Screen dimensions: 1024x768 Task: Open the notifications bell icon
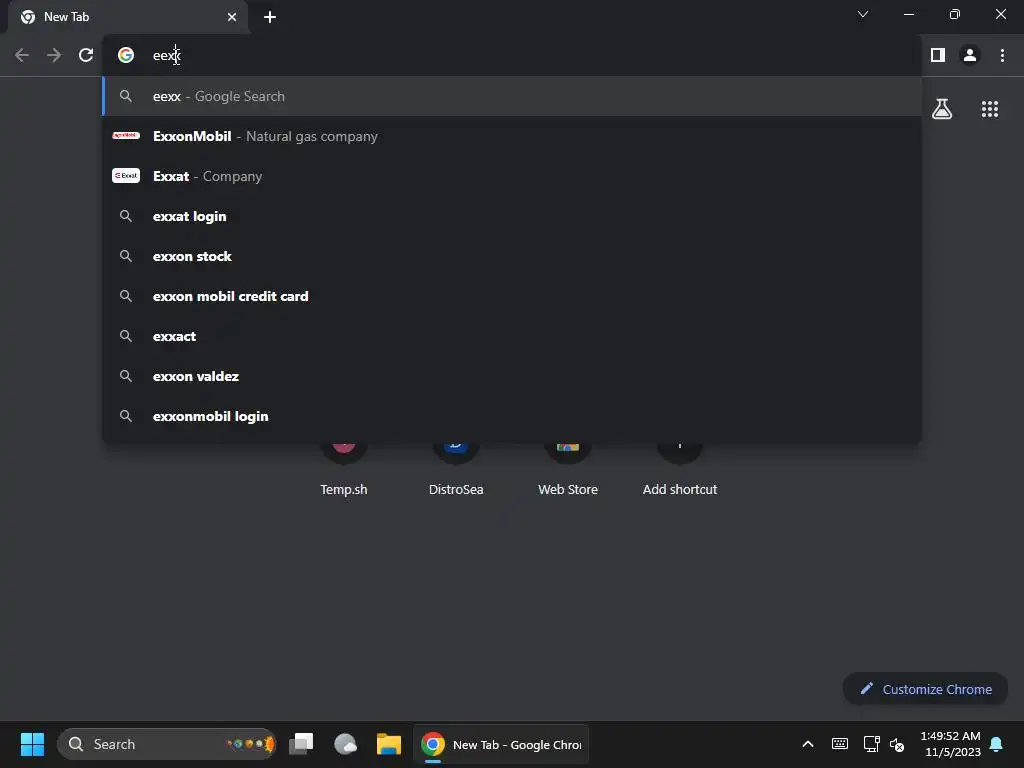click(997, 744)
